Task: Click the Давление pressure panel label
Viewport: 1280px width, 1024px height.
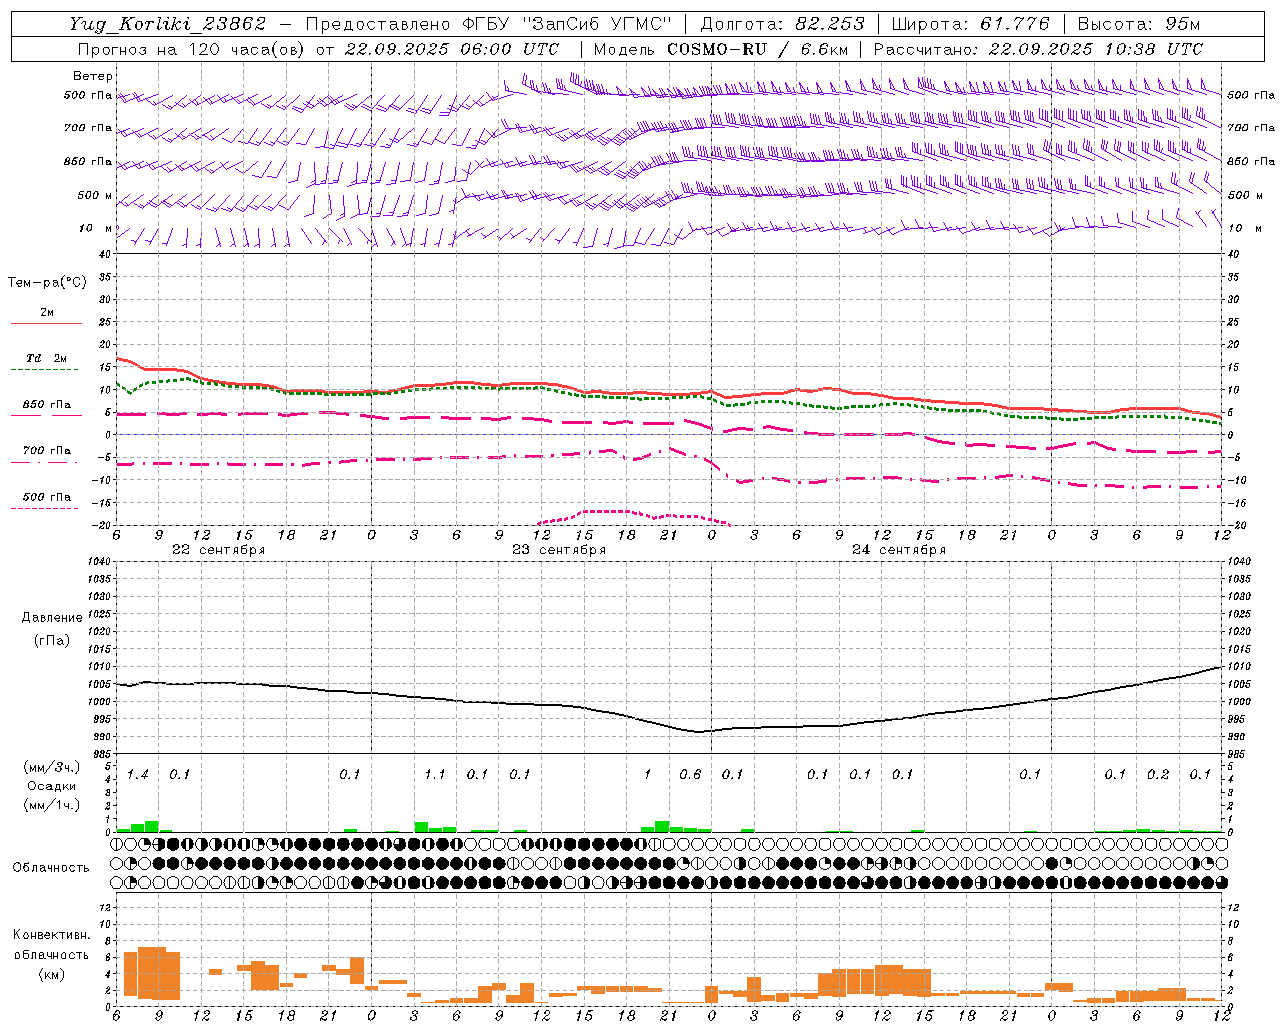Action: pyautogui.click(x=52, y=617)
